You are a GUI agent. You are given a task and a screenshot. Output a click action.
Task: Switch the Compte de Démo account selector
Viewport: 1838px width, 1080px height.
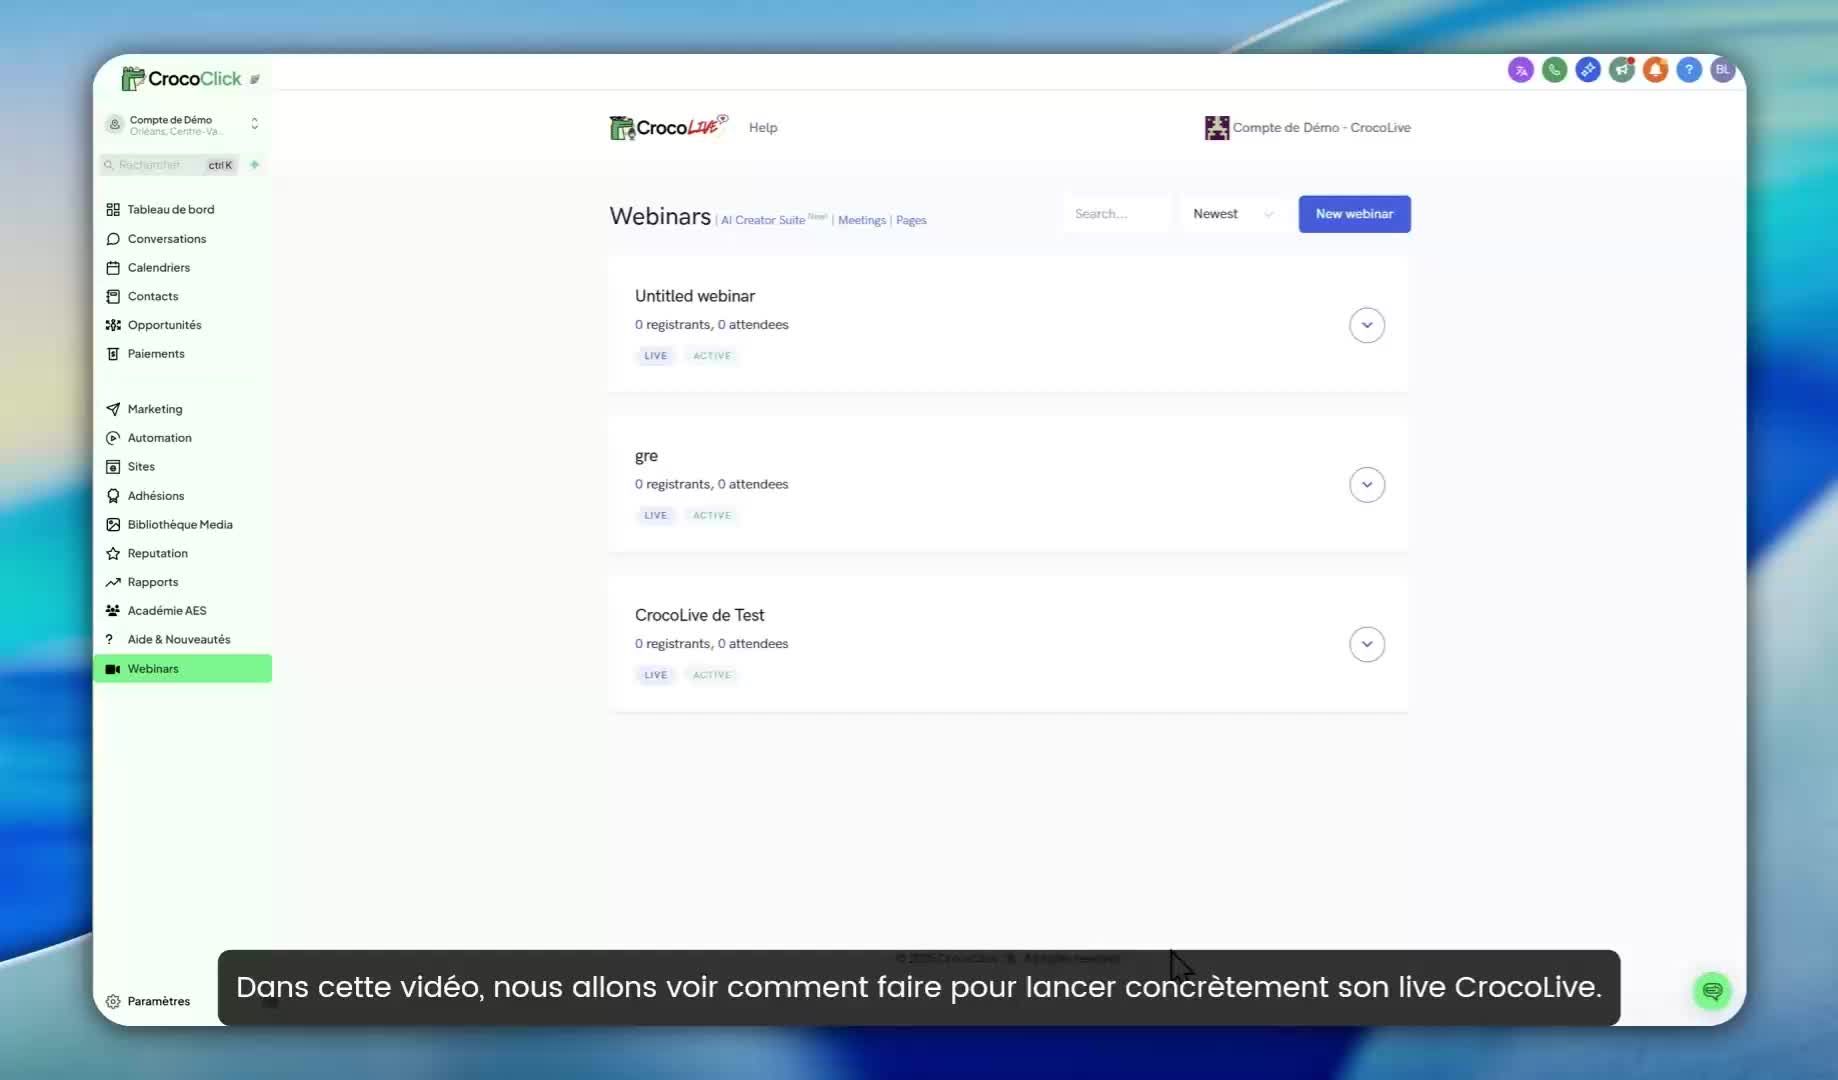(182, 125)
